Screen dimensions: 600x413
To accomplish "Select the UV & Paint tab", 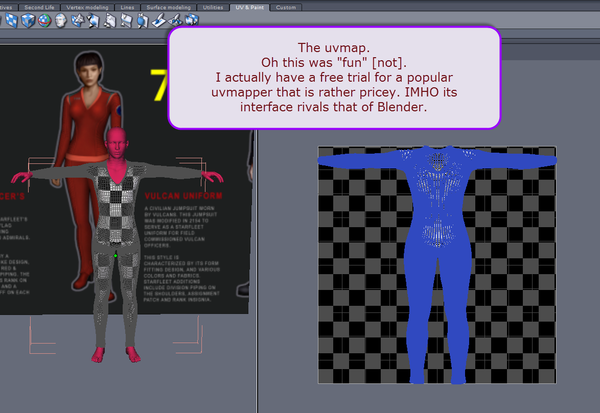I will pyautogui.click(x=249, y=7).
